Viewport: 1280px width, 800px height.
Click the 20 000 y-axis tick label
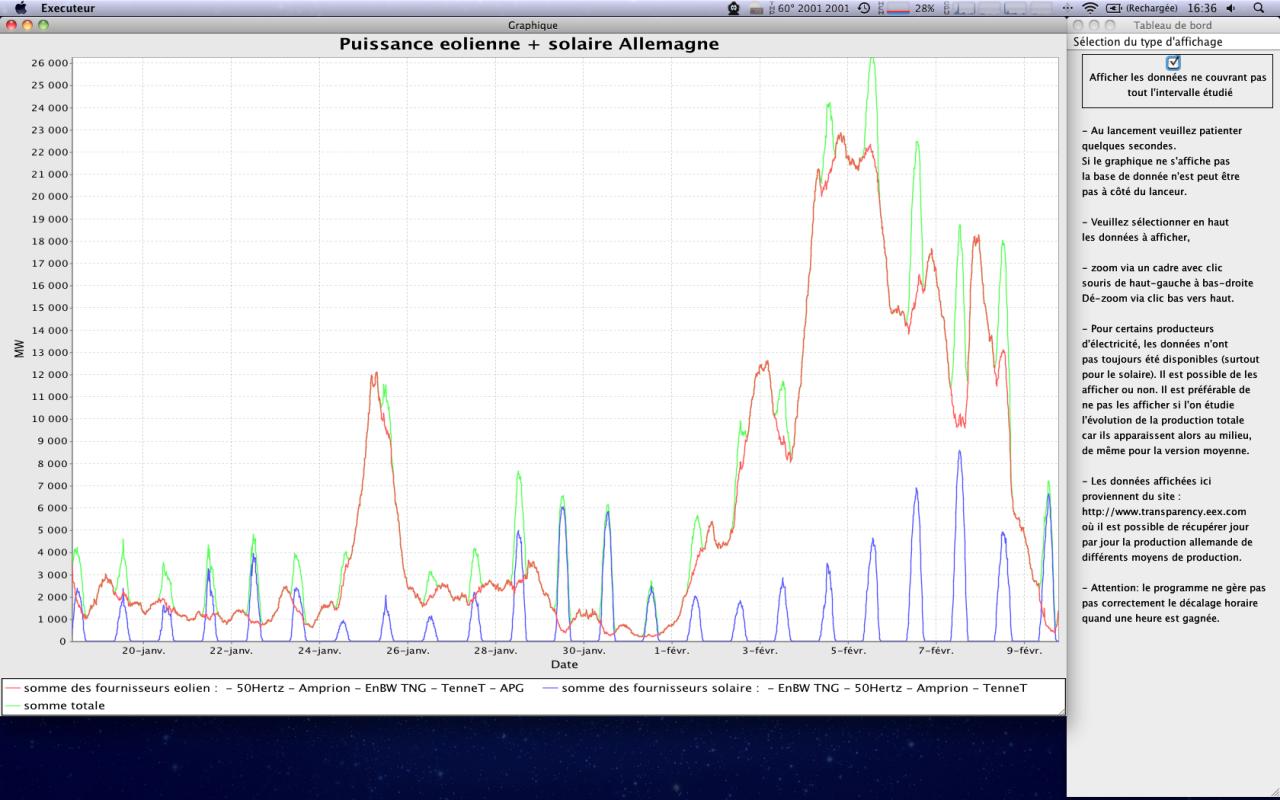tap(50, 196)
